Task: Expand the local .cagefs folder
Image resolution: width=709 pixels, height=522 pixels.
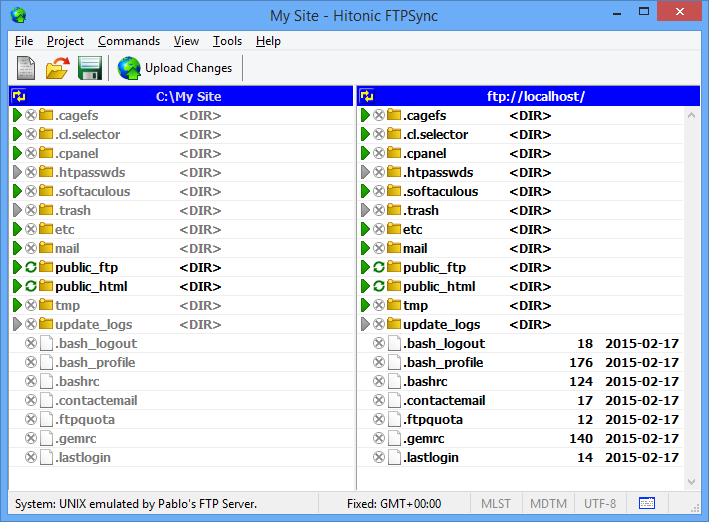Action: (x=18, y=115)
